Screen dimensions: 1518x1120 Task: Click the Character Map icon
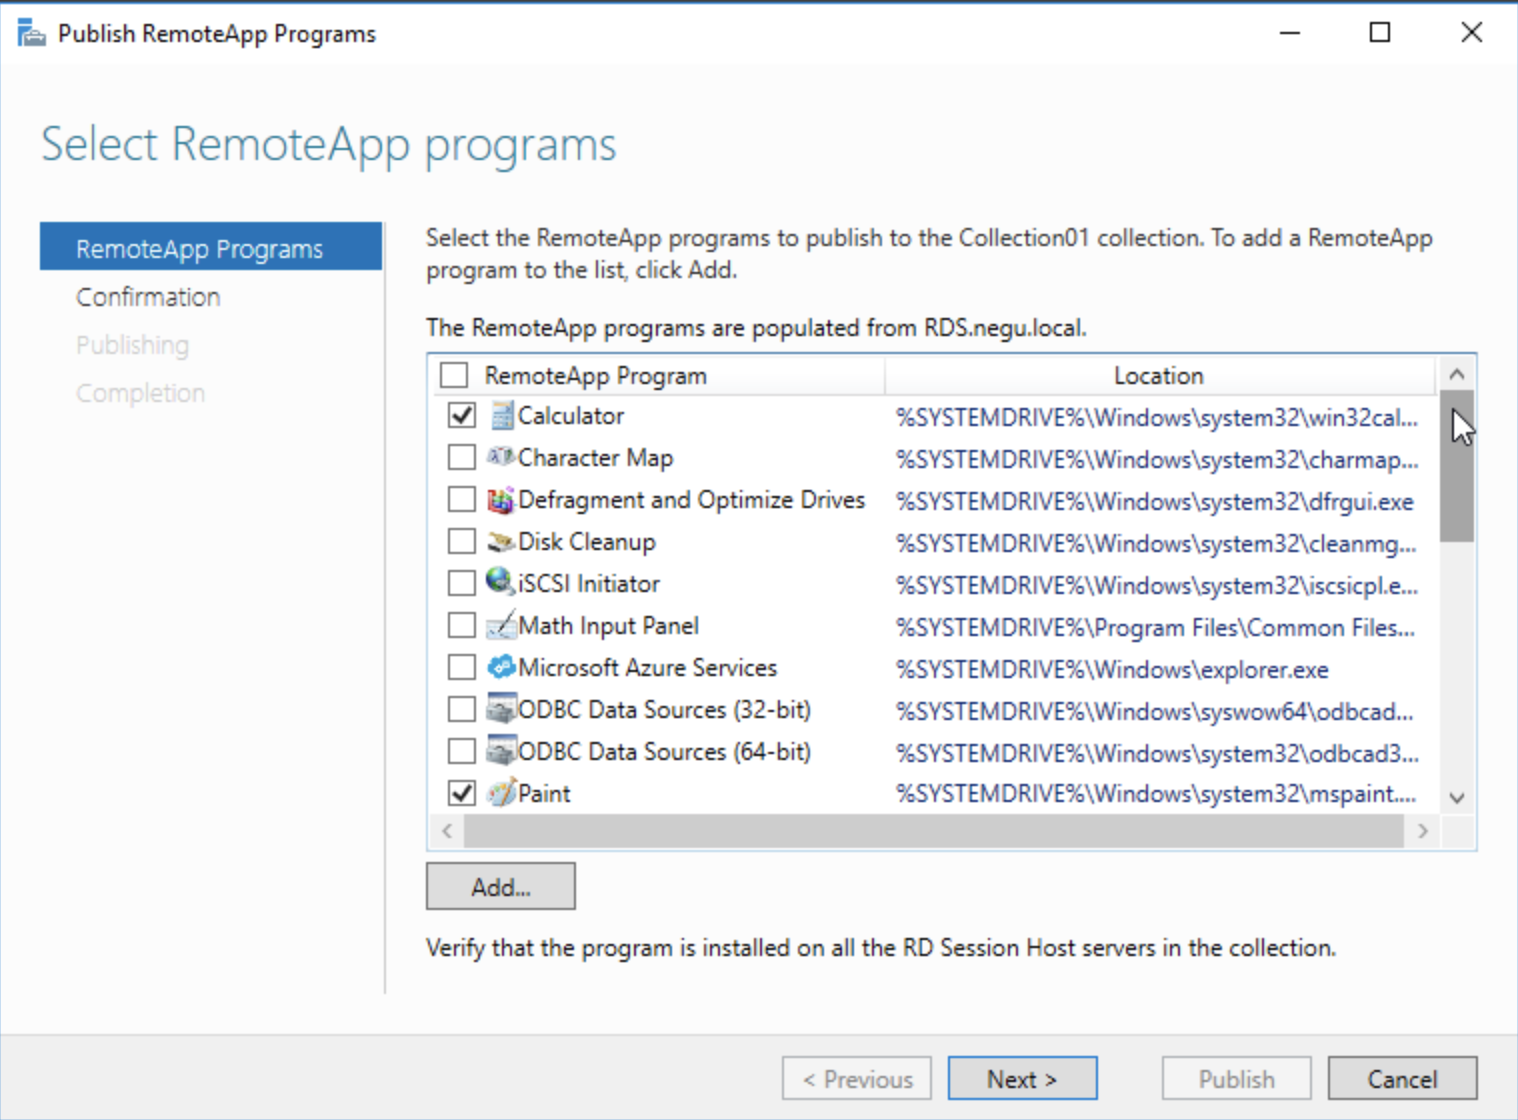[501, 458]
